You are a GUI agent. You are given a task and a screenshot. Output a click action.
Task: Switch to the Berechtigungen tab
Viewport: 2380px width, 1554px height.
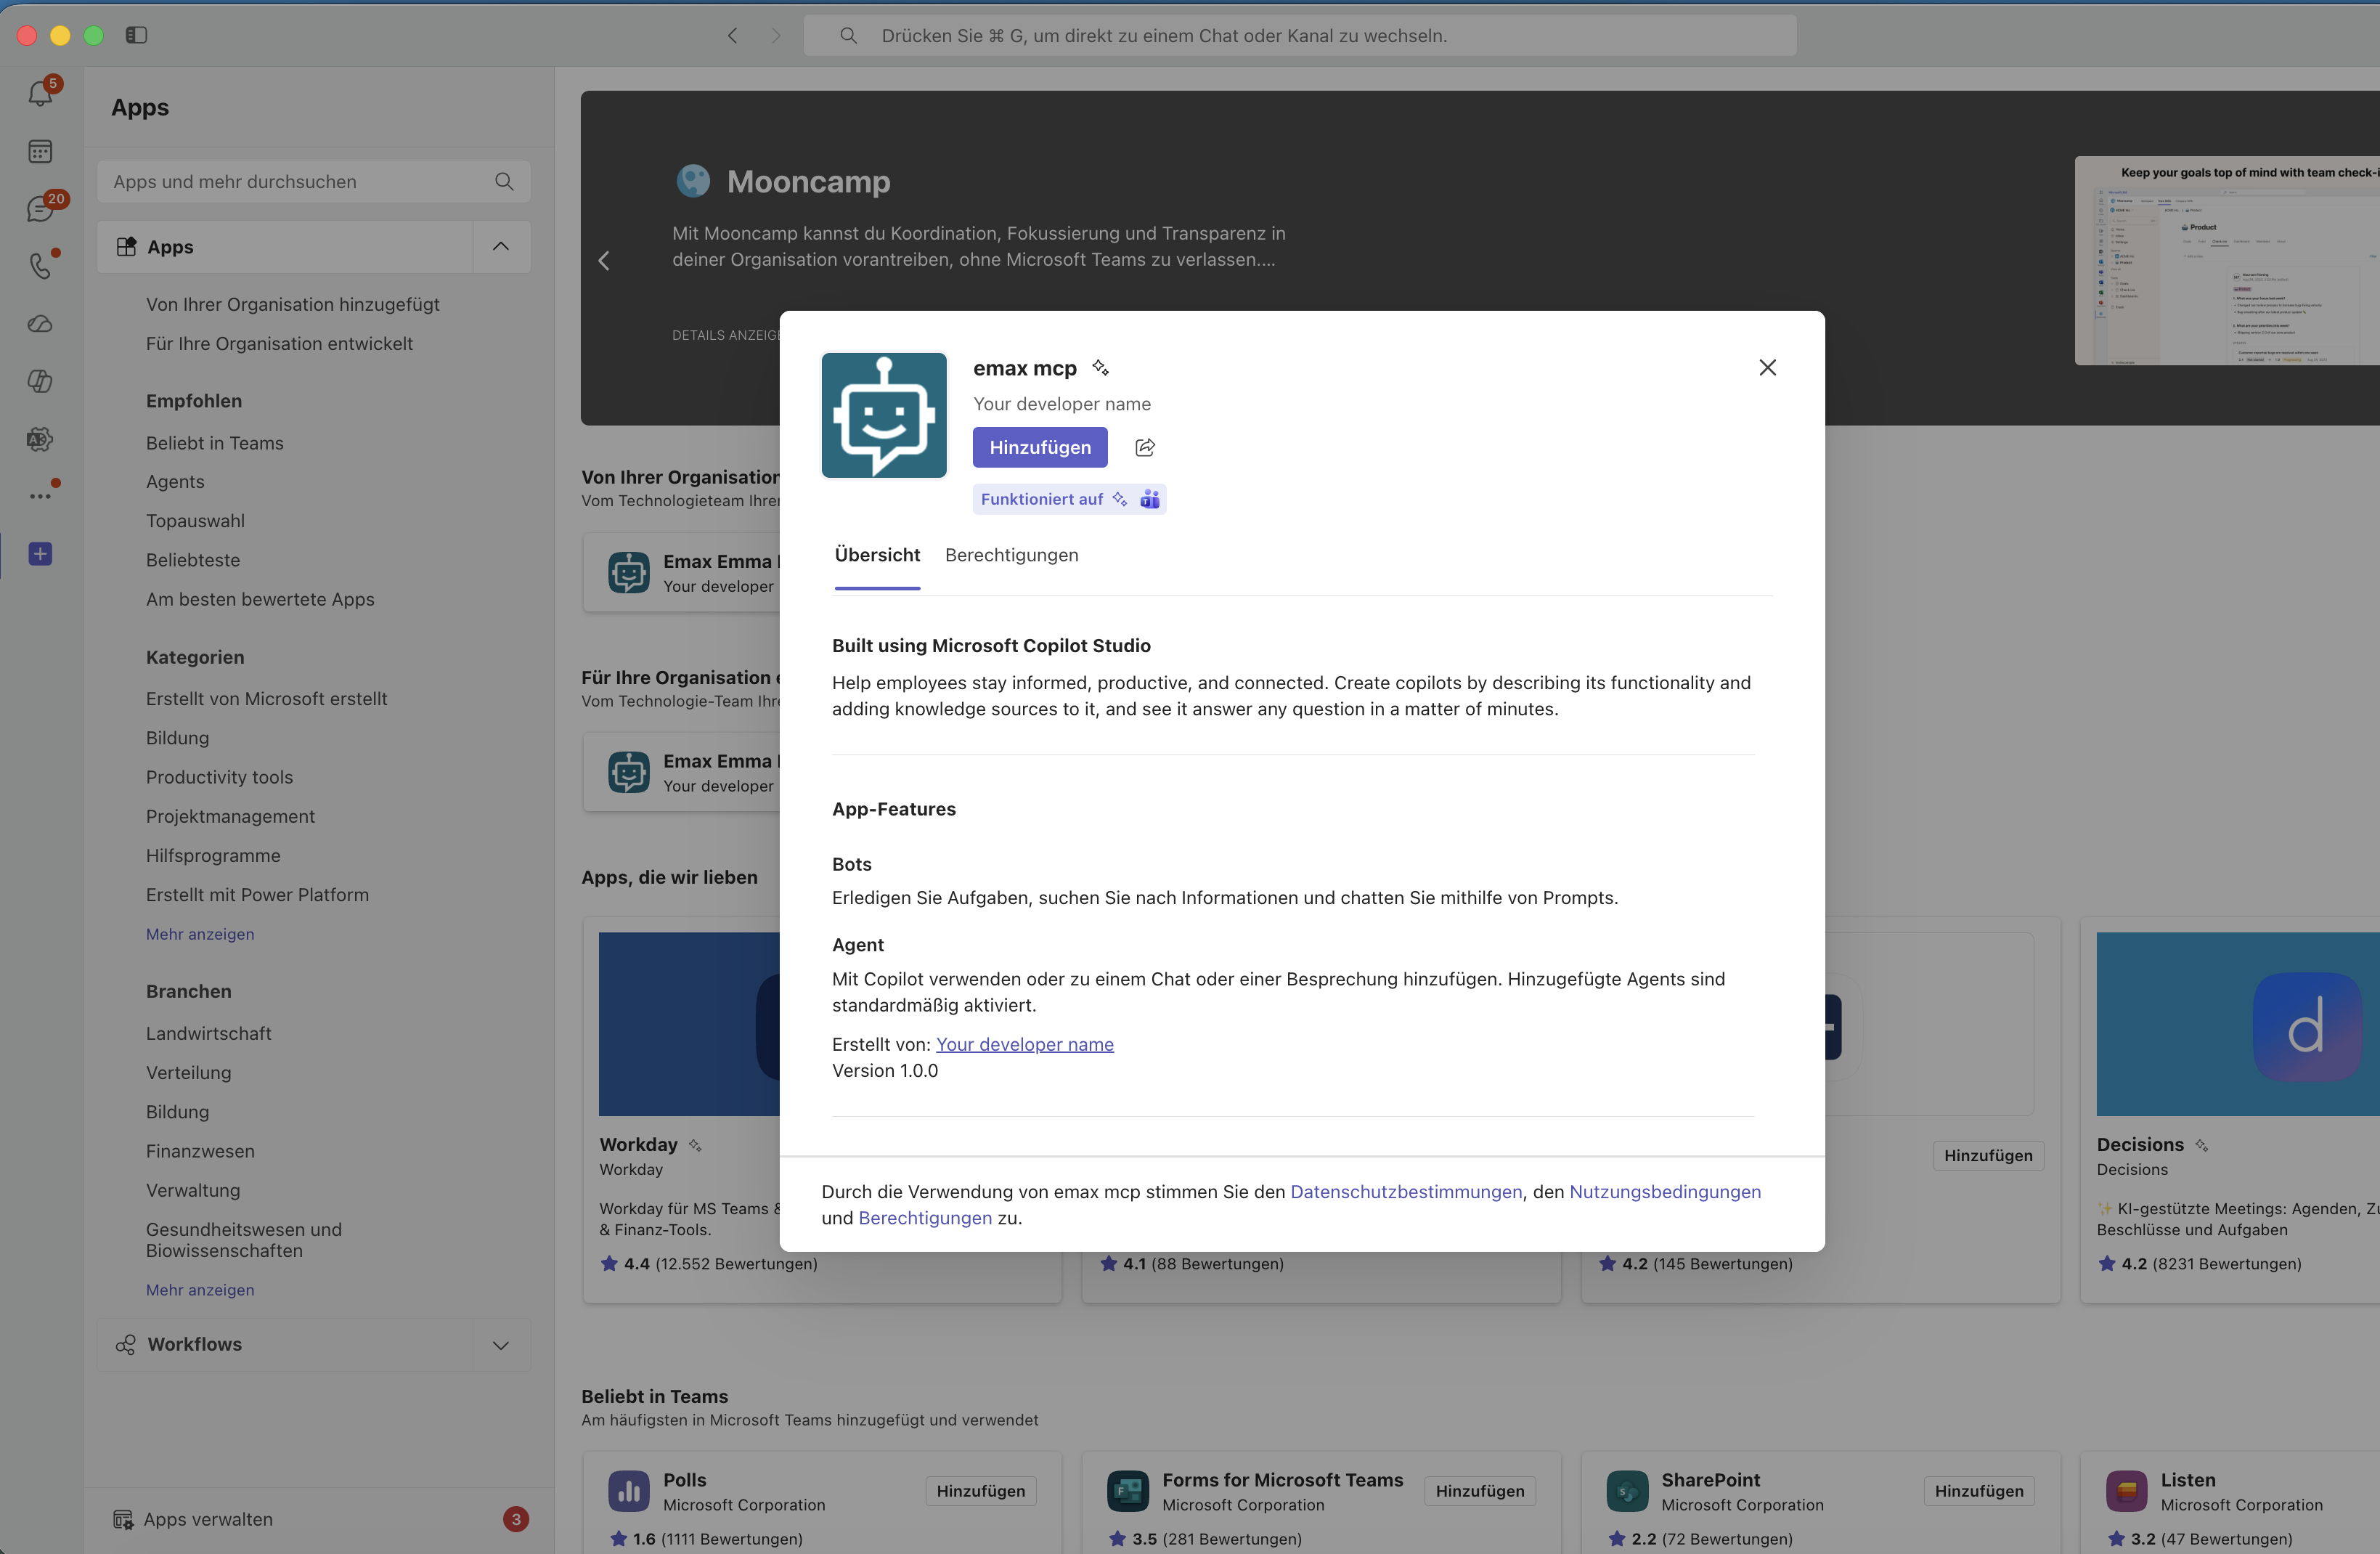click(x=1011, y=555)
